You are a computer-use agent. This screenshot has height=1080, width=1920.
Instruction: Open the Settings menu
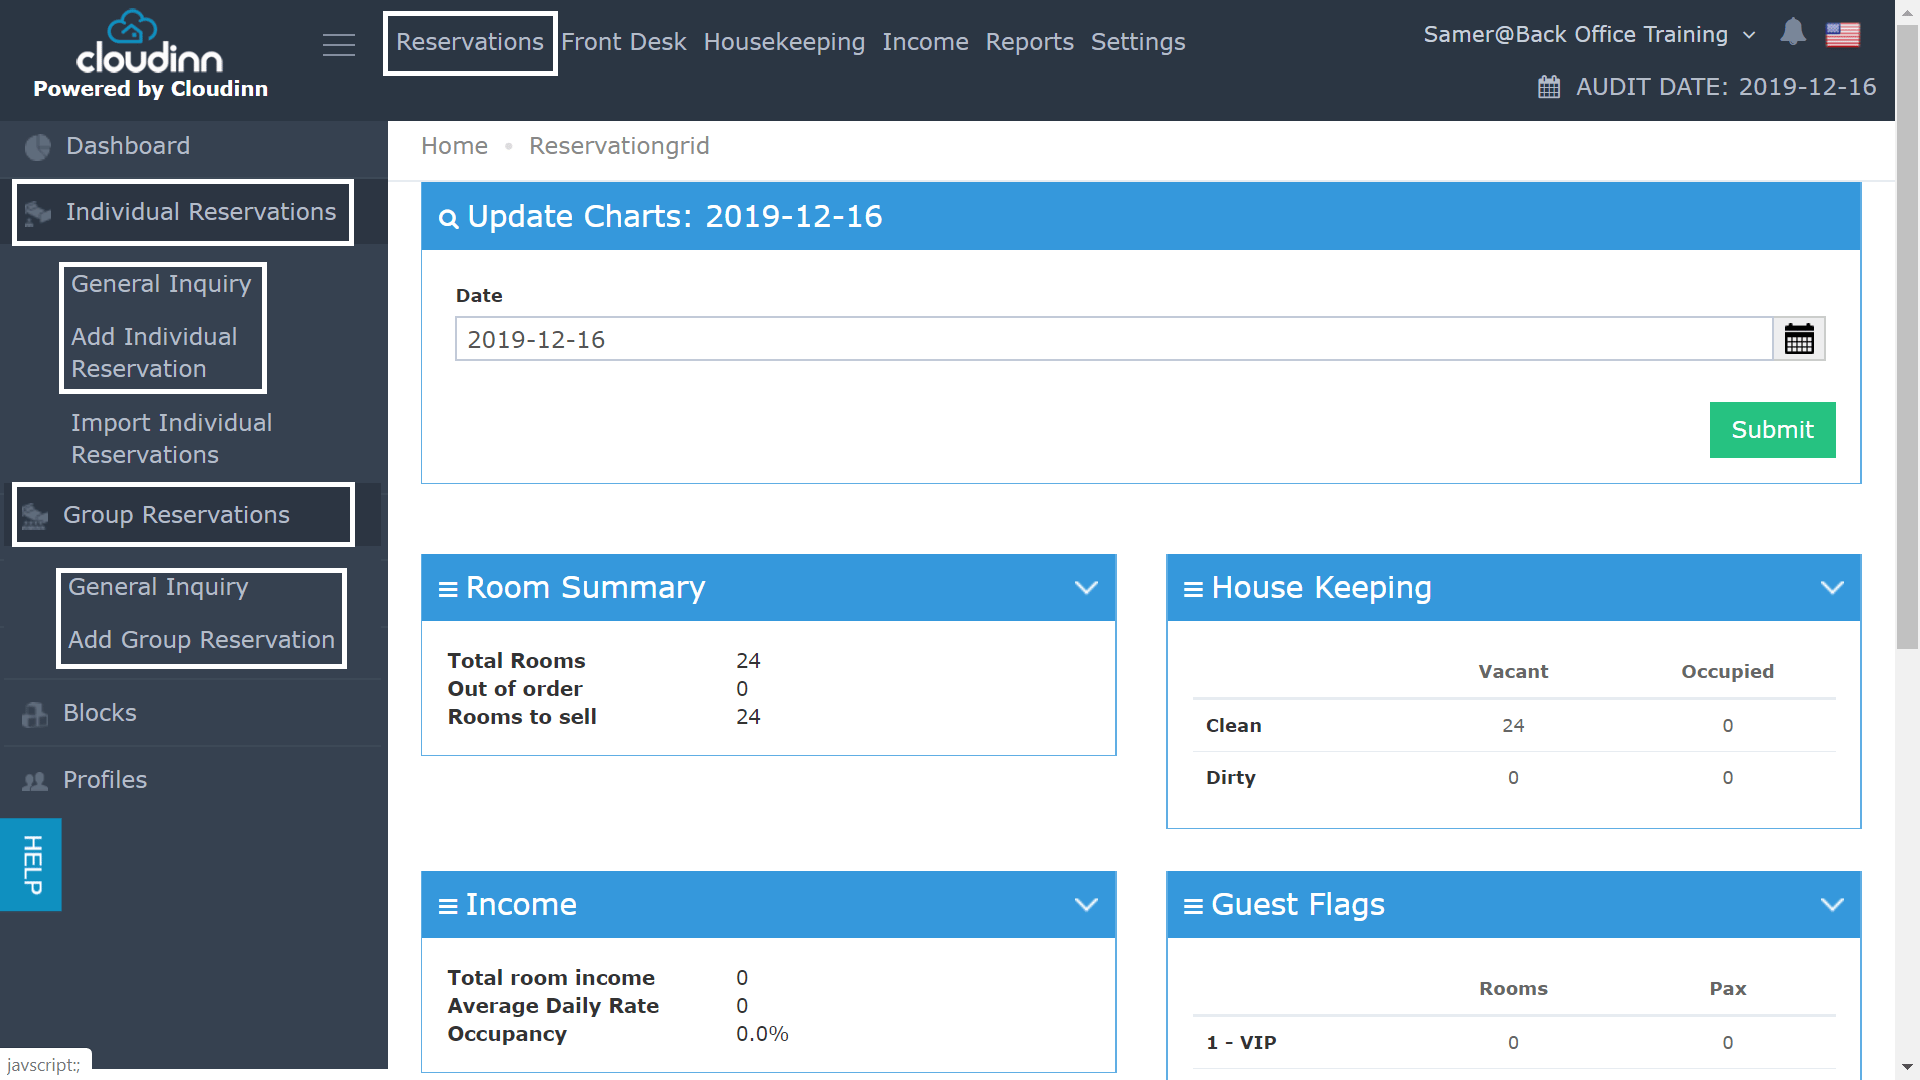coord(1138,42)
